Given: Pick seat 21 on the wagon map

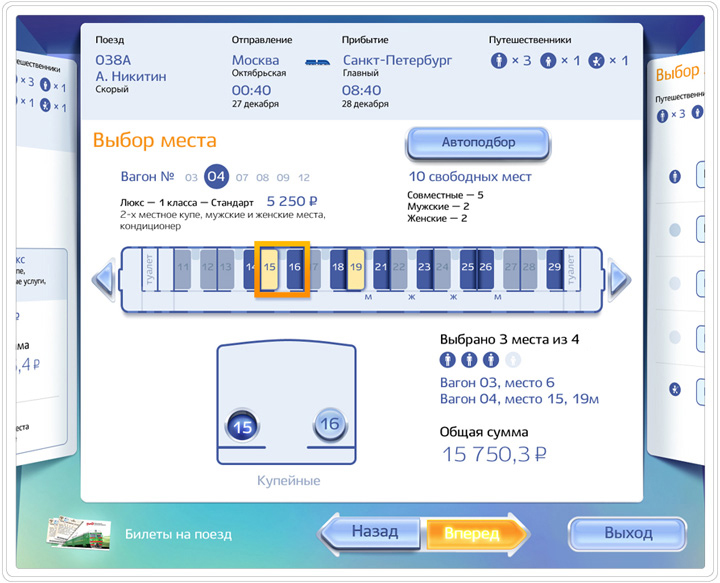Looking at the screenshot, I should [x=381, y=269].
